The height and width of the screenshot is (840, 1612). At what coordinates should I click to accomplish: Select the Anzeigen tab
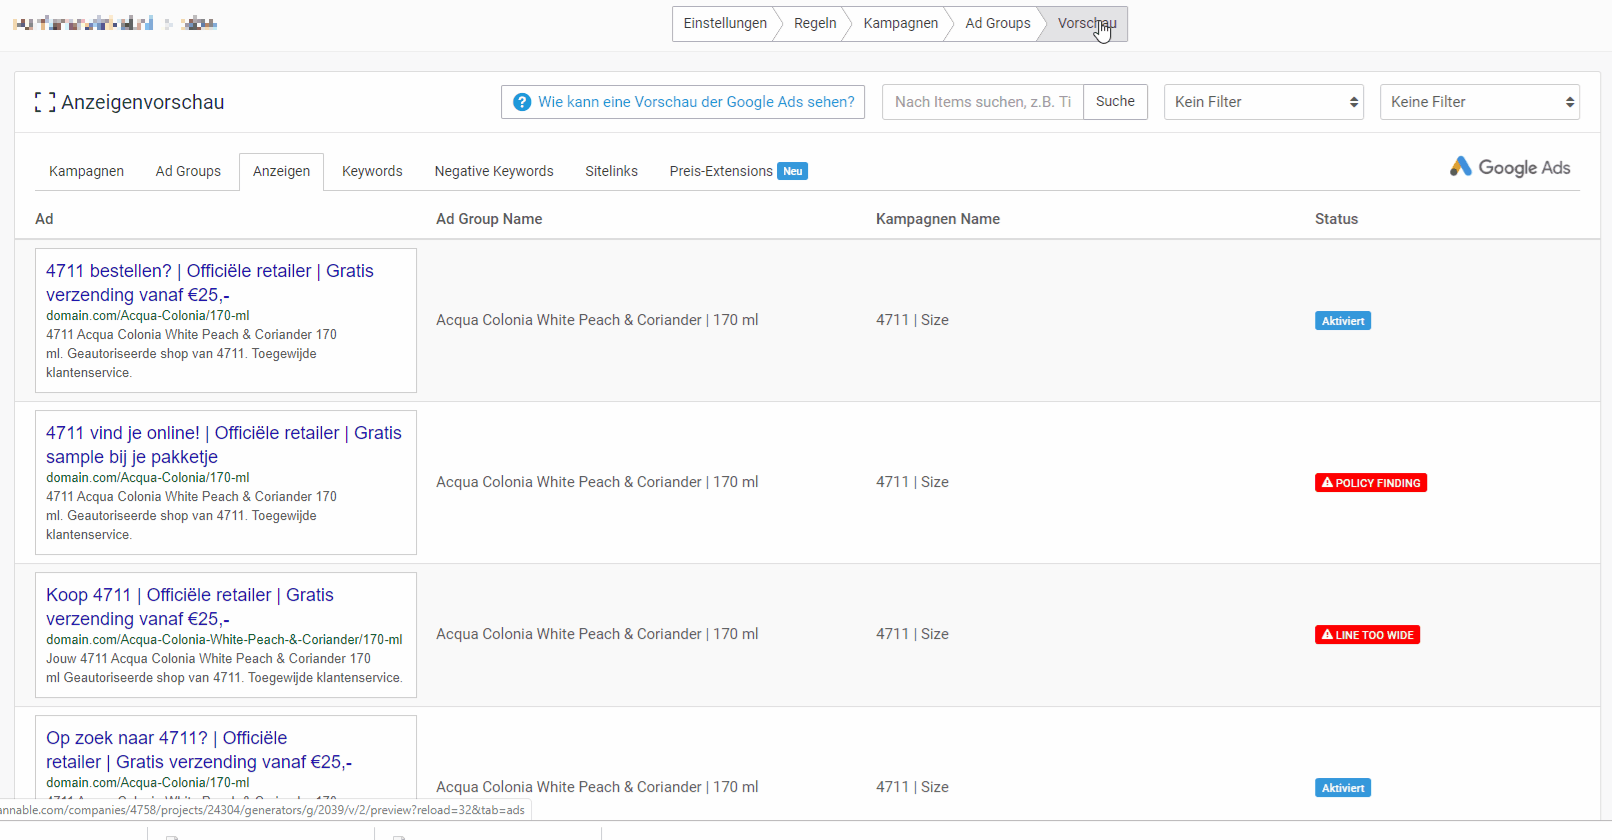[281, 171]
